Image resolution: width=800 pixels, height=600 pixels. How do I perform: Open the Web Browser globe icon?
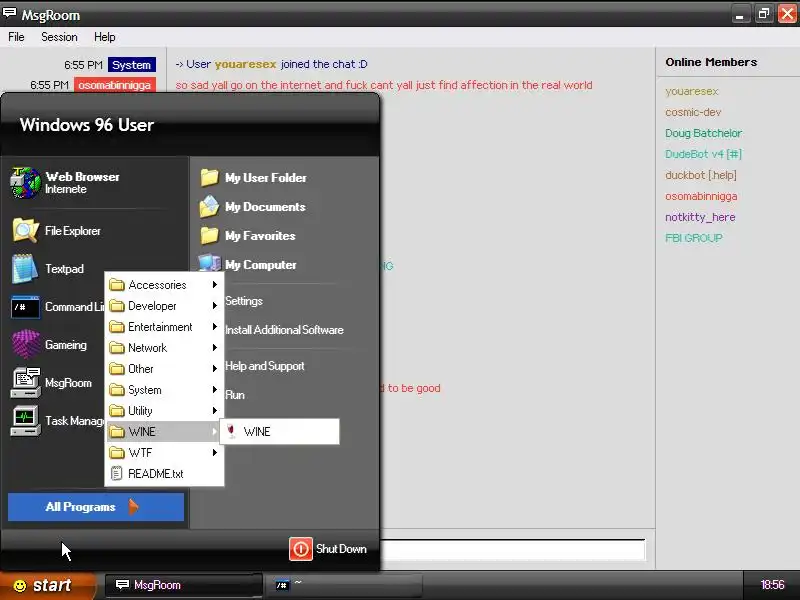[x=26, y=183]
